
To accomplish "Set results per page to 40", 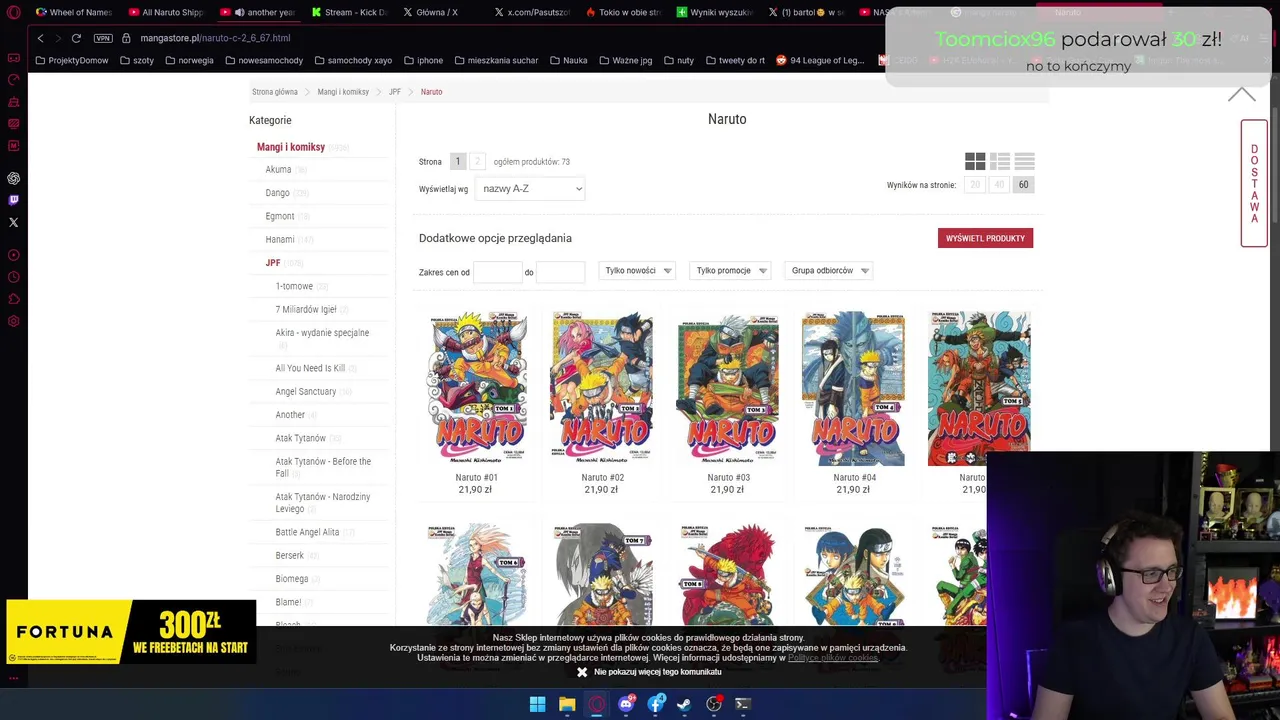I will (x=998, y=185).
